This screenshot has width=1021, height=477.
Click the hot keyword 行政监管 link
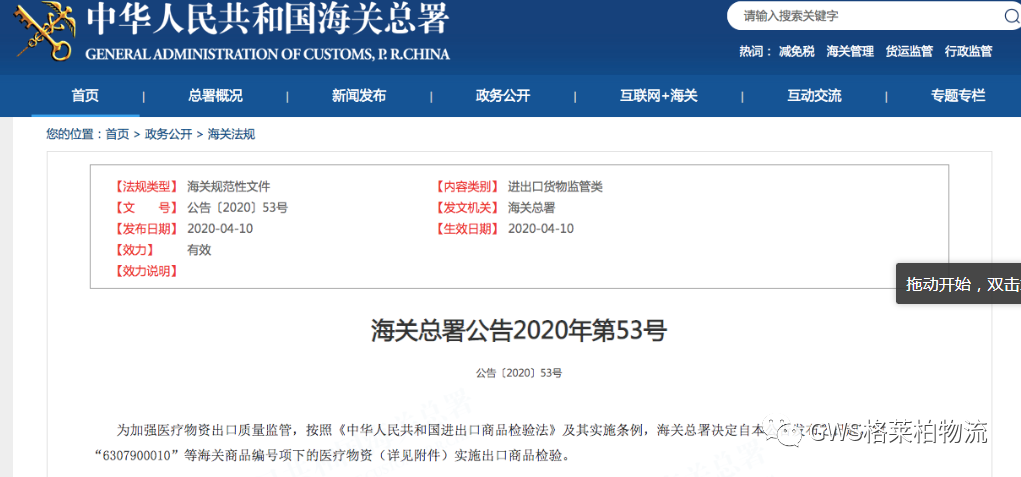click(968, 51)
